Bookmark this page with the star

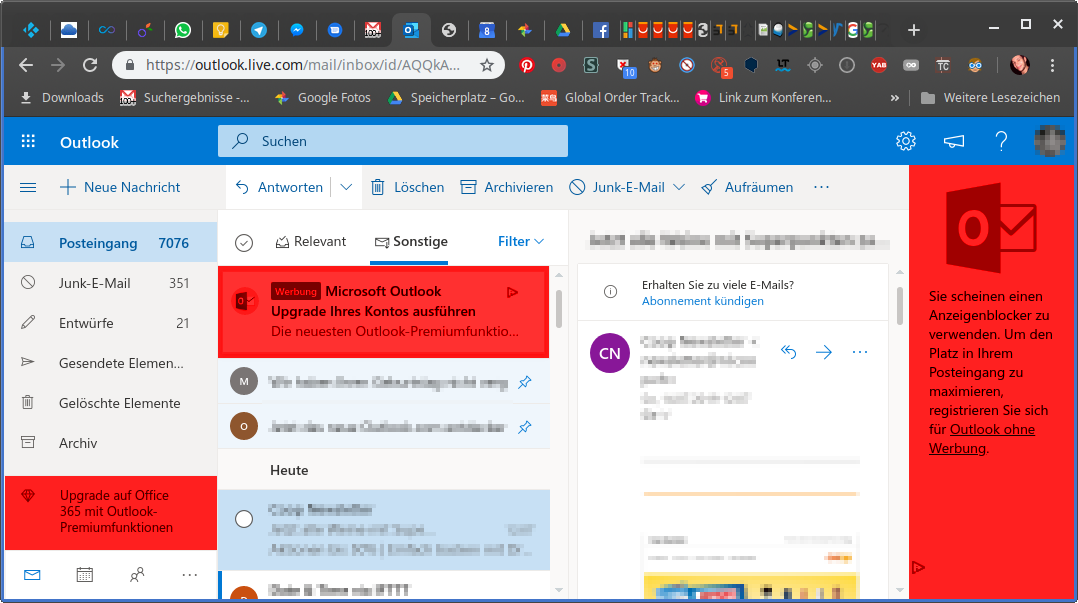[x=487, y=65]
